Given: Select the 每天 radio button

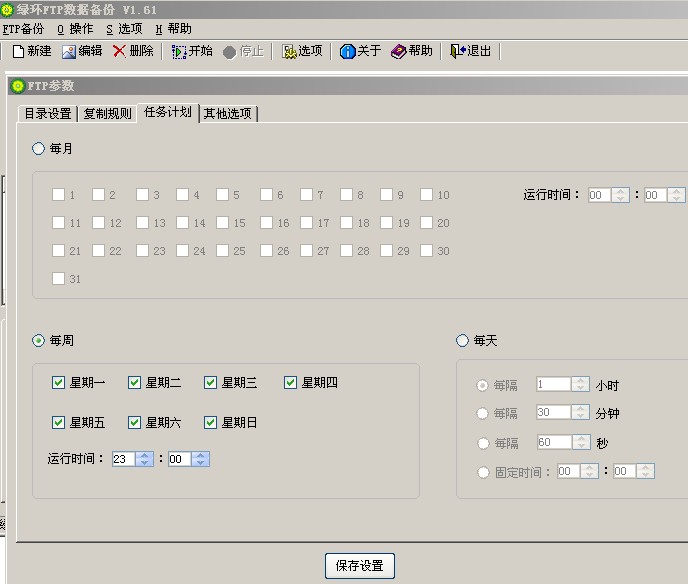Looking at the screenshot, I should 462,341.
